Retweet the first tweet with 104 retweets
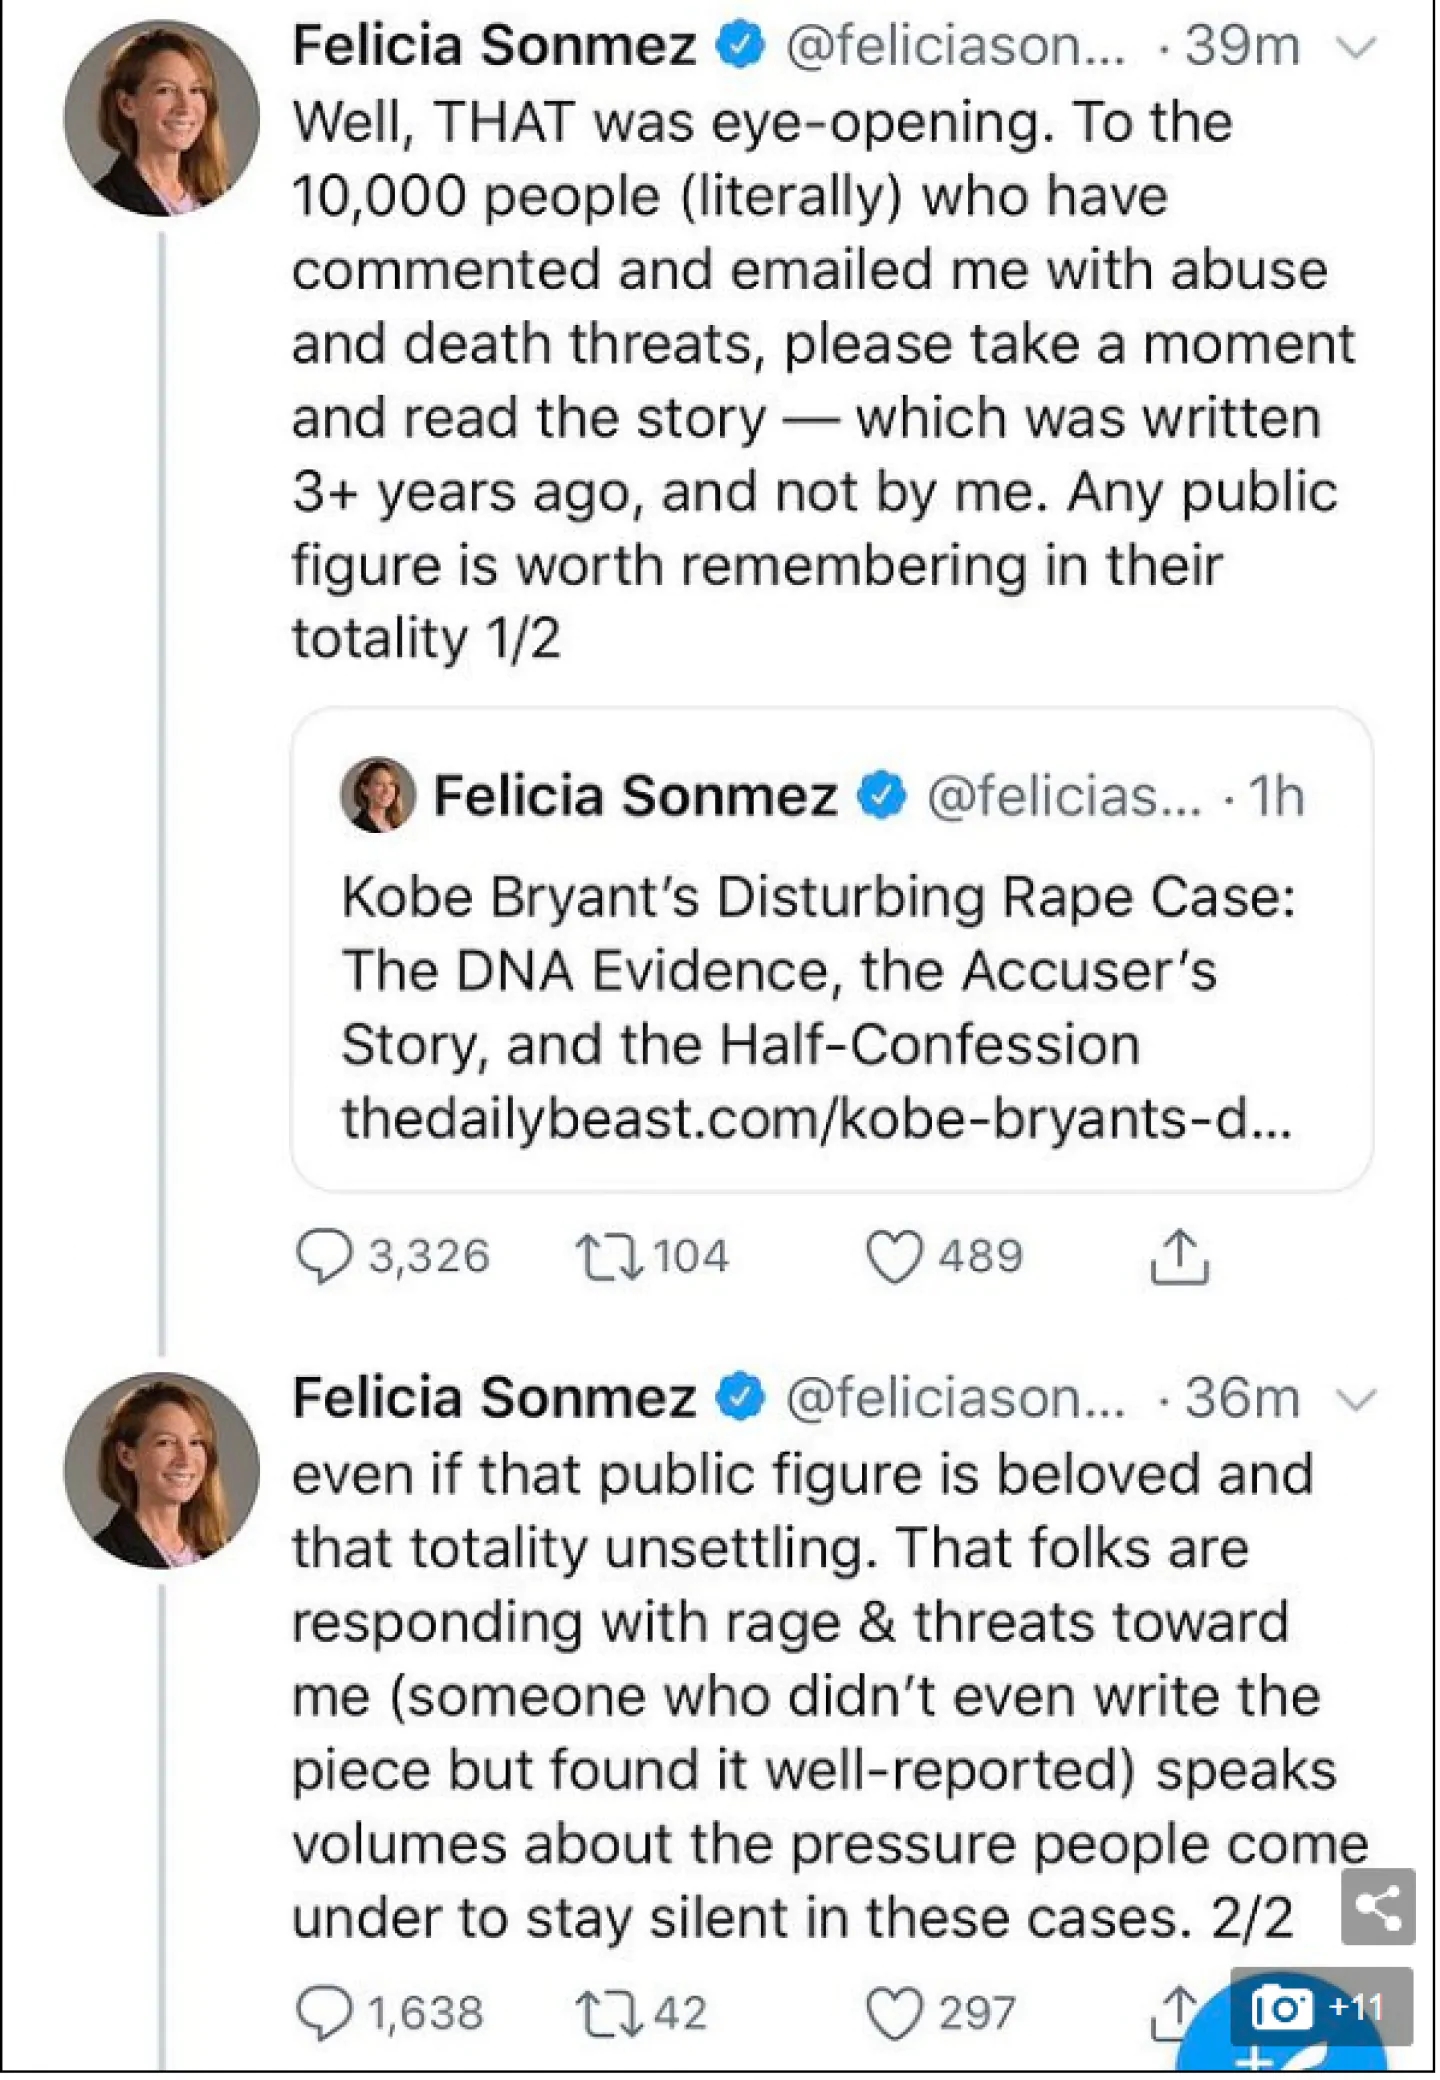This screenshot has height=2080, width=1440. click(608, 1257)
